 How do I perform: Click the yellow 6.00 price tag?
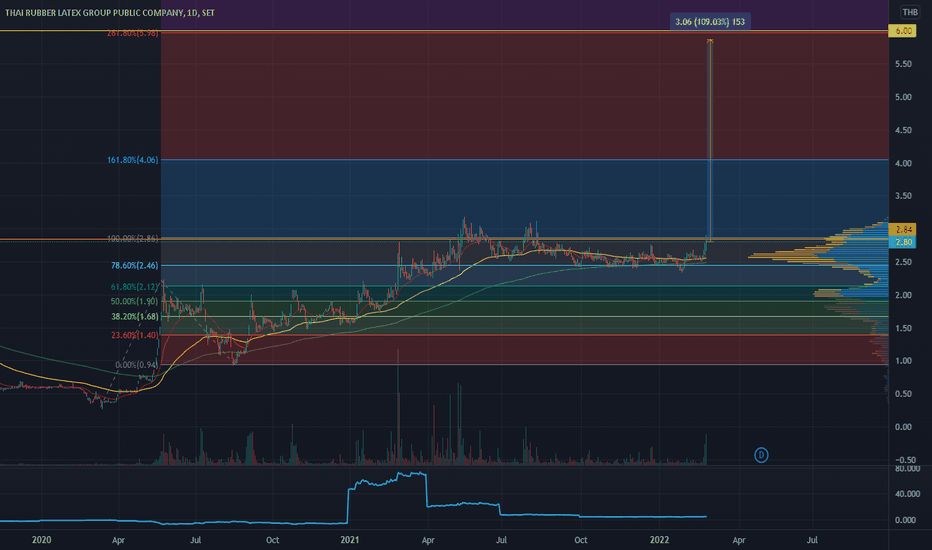(902, 31)
